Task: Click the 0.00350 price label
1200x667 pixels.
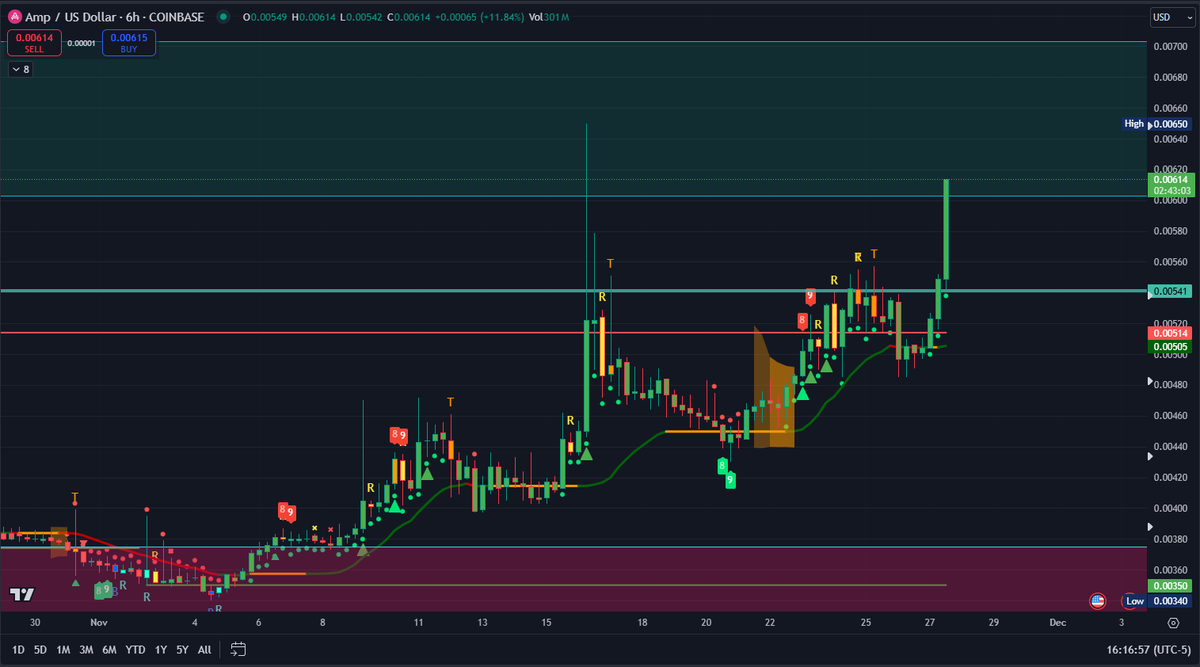Action: click(1168, 585)
